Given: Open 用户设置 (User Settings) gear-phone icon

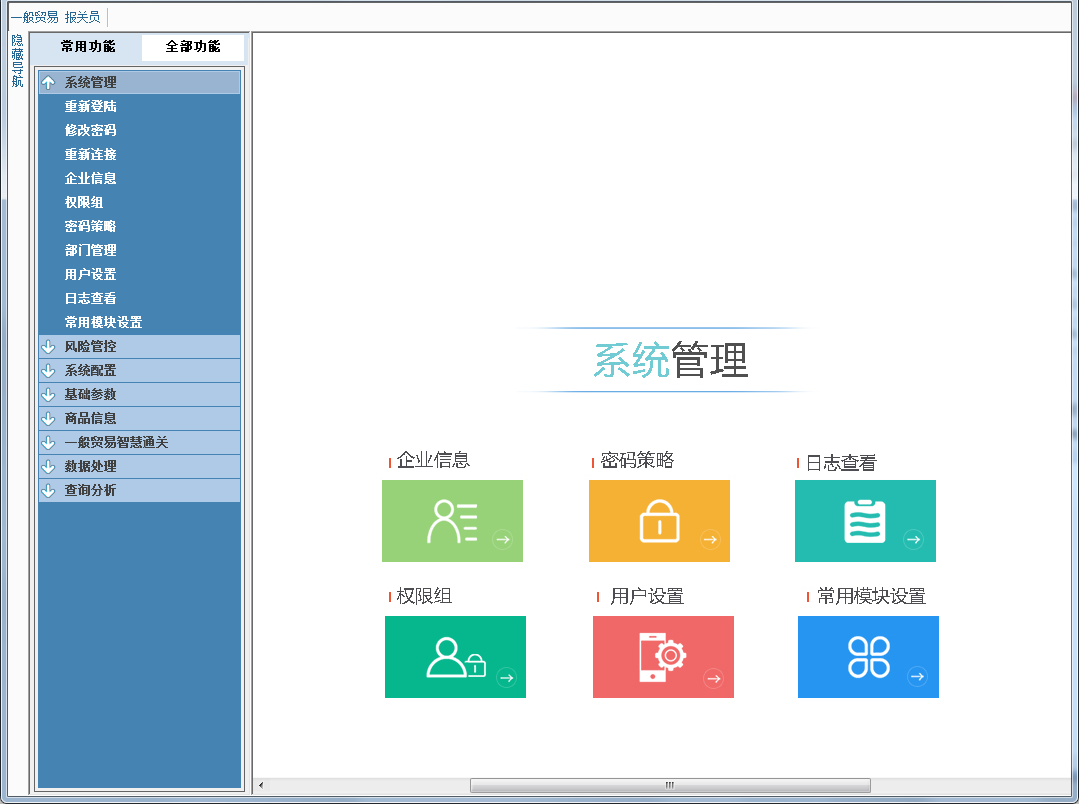Looking at the screenshot, I should tap(663, 656).
